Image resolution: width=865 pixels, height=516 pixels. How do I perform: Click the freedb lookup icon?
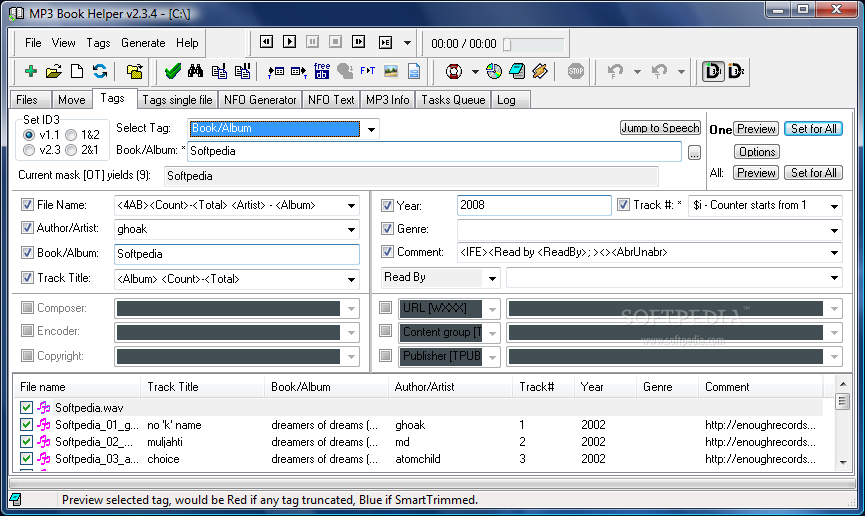[x=322, y=71]
